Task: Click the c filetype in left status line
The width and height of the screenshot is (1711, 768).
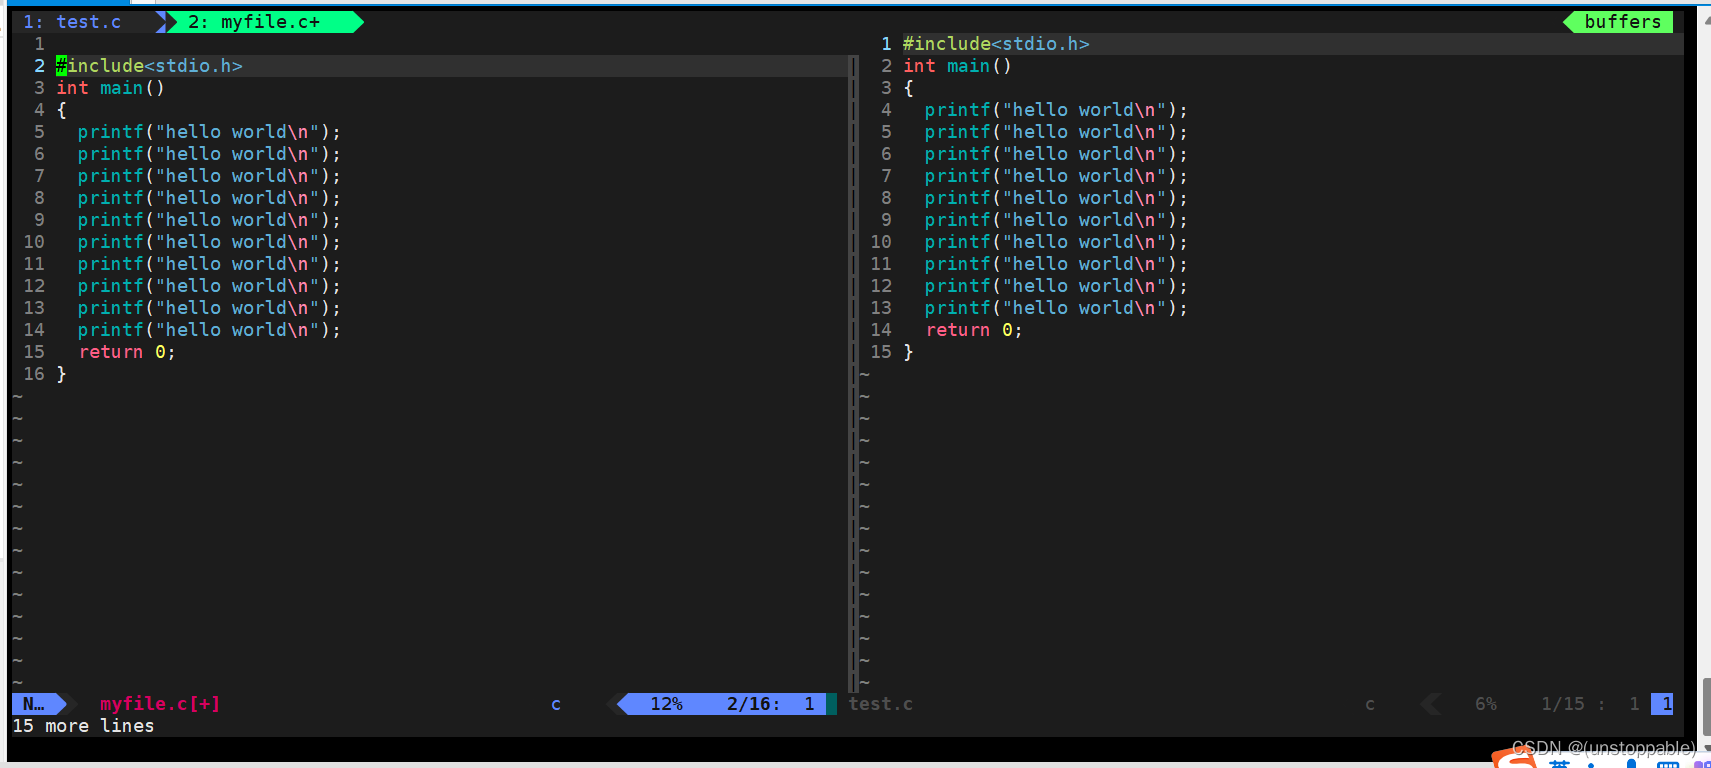Action: tap(556, 704)
